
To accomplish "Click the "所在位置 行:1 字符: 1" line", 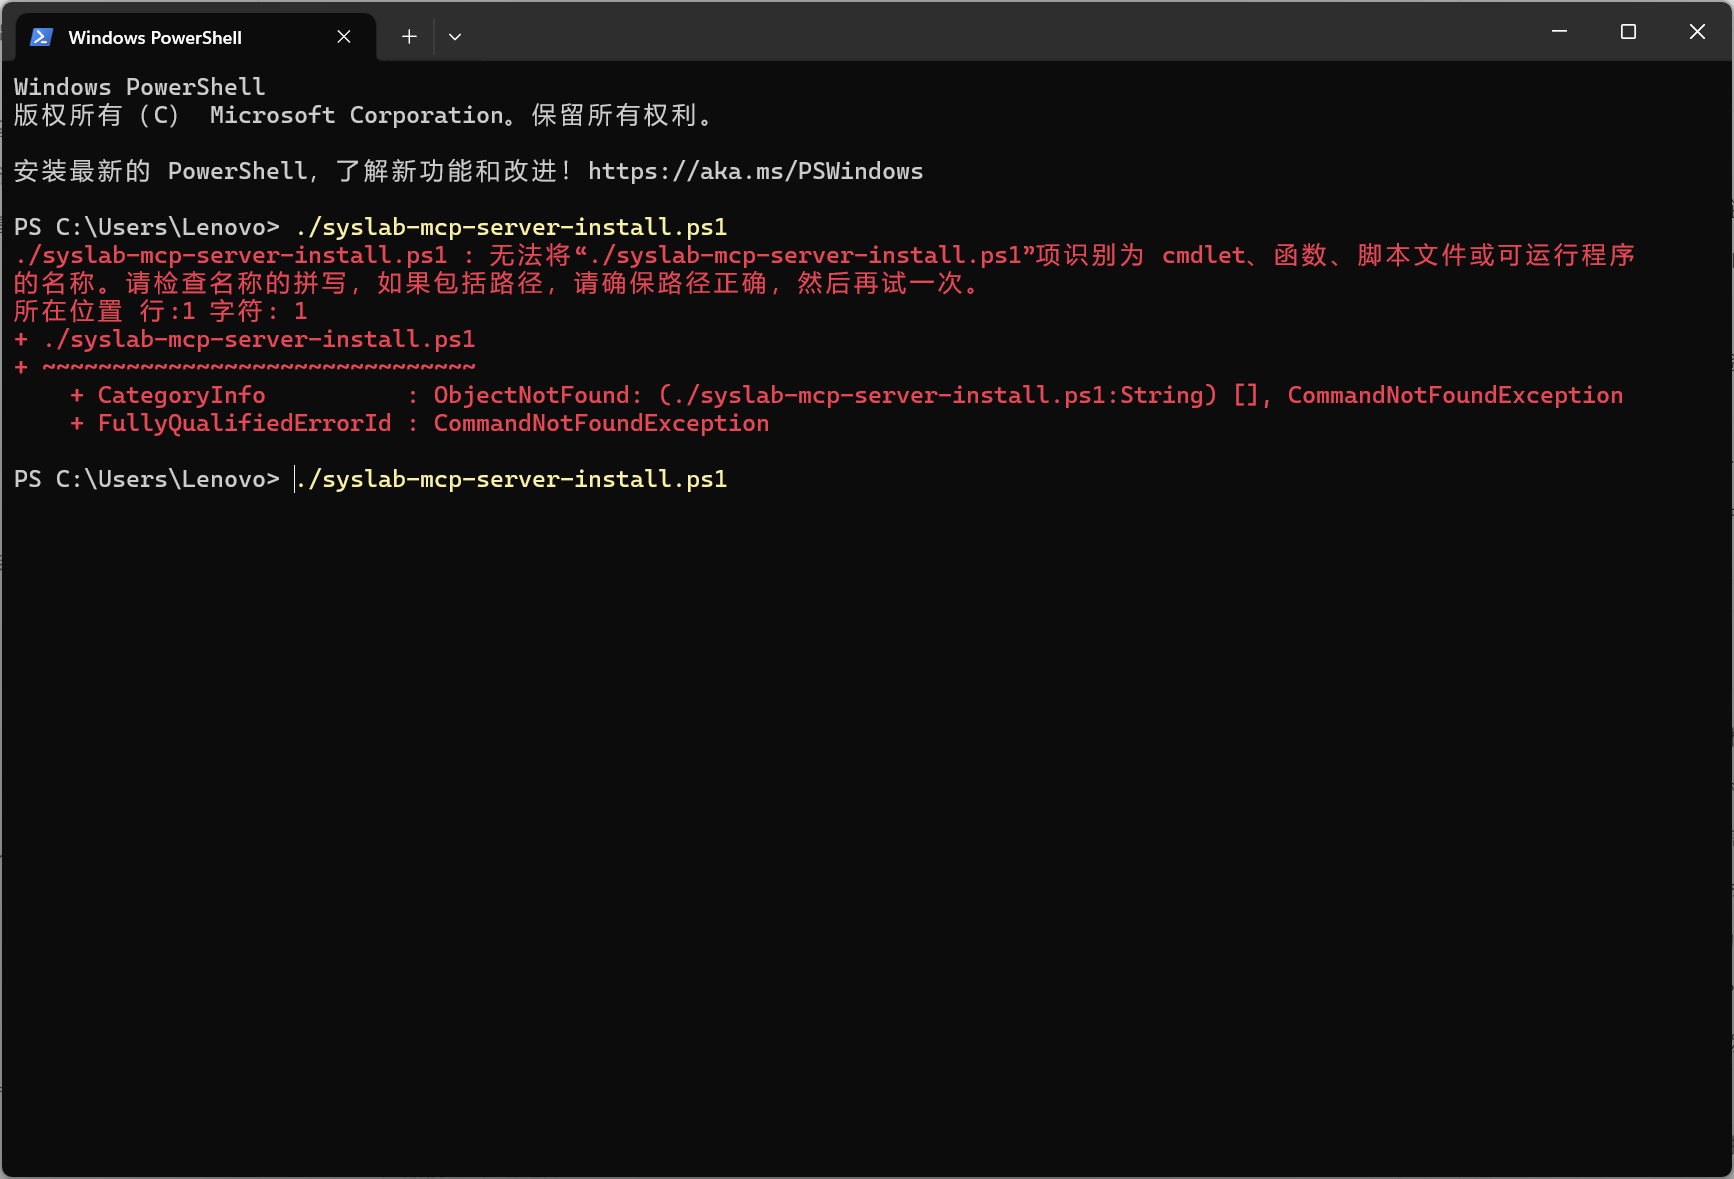I will tap(160, 311).
